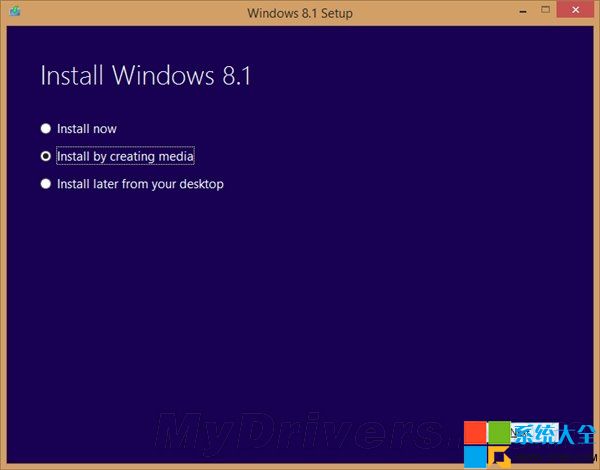Minimize the Windows 8.1 Setup window

(523, 11)
